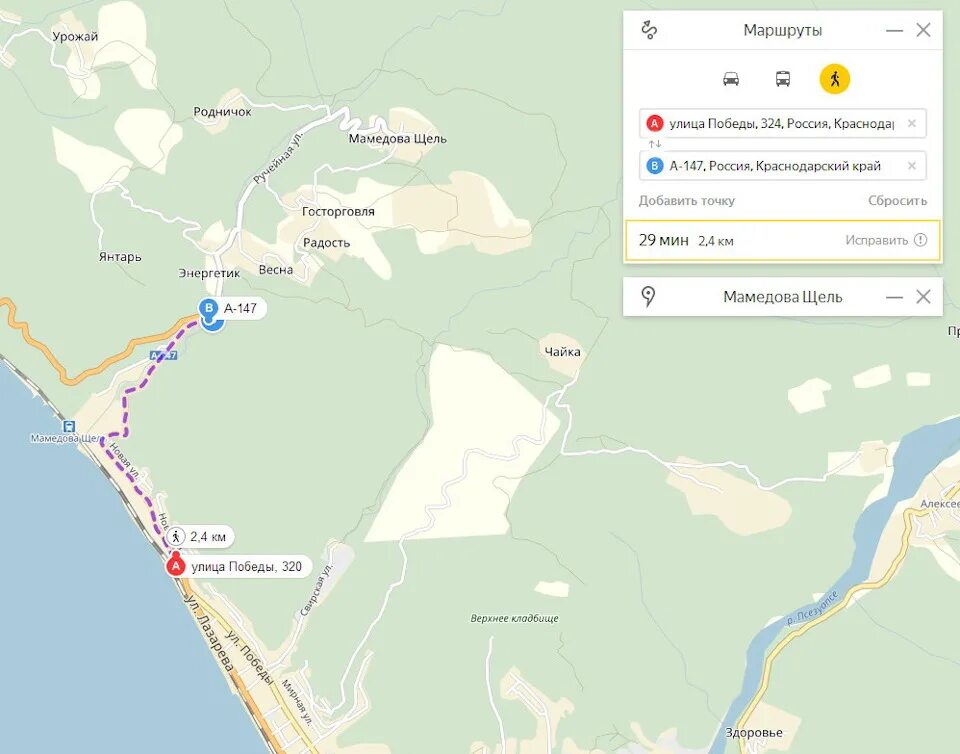Select car driving route mode
Viewport: 960px width, 754px height.
tap(731, 79)
